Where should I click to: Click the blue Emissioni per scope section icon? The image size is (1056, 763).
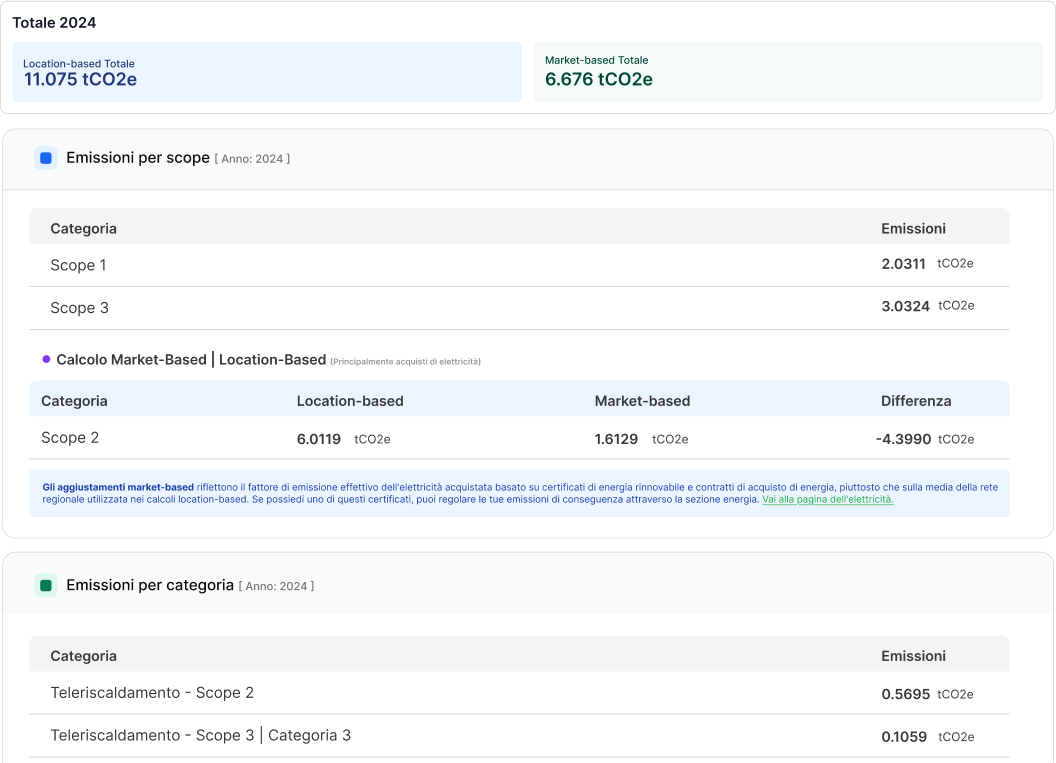(45, 157)
